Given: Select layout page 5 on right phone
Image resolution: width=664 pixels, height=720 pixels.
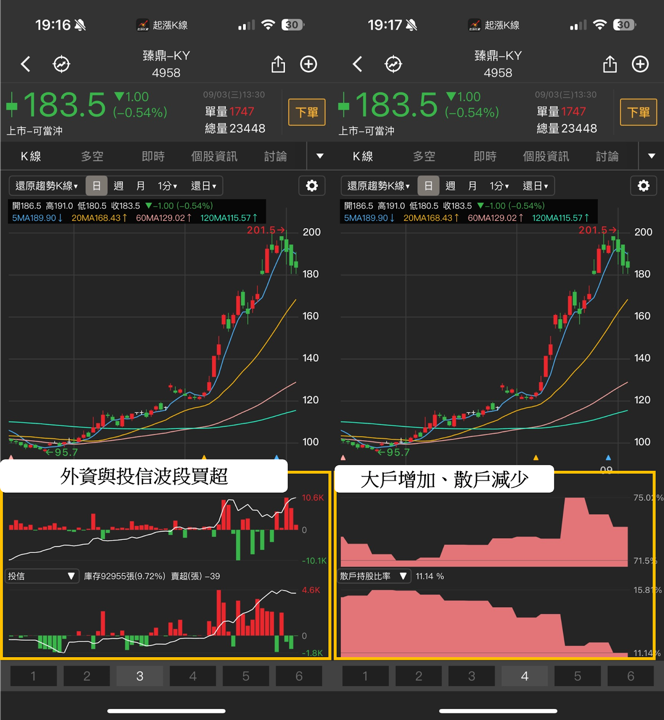Looking at the screenshot, I should 578,676.
